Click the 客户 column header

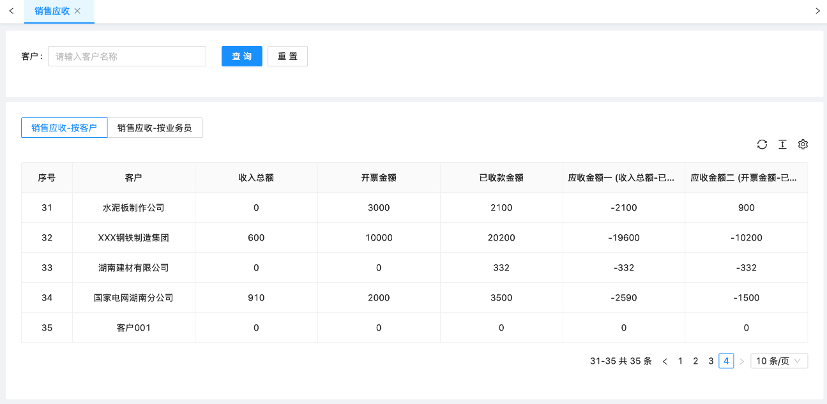click(x=134, y=178)
